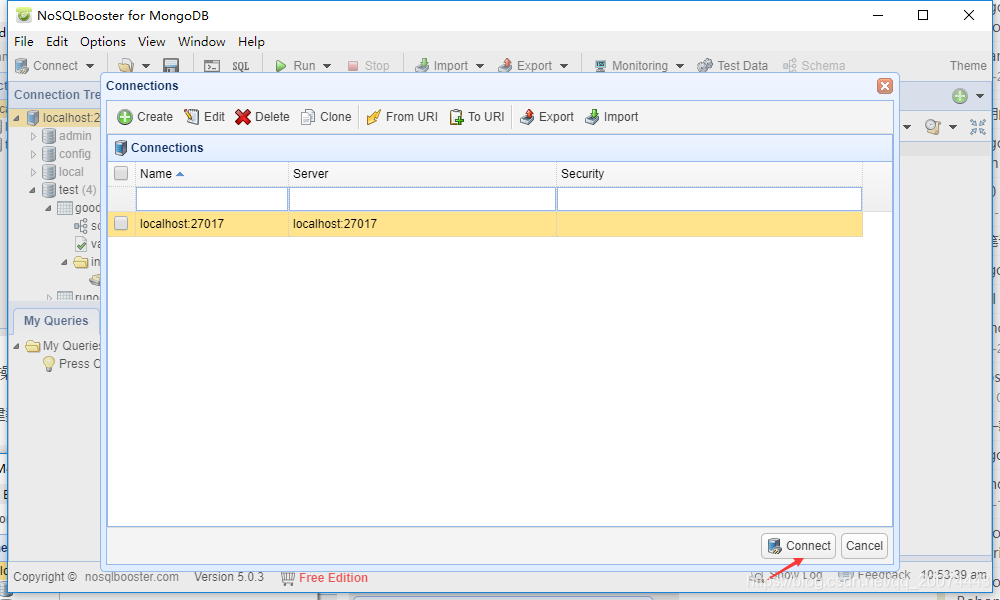Click the Stop button
The height and width of the screenshot is (600, 1000).
point(369,66)
